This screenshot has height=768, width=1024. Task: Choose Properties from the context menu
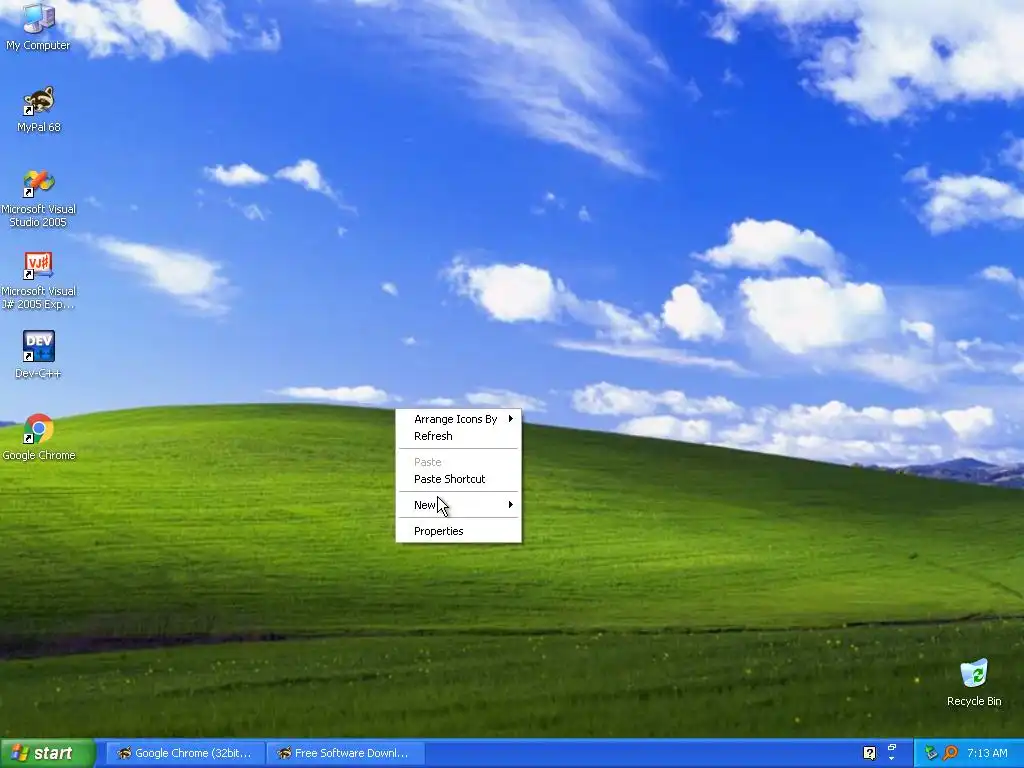458,531
